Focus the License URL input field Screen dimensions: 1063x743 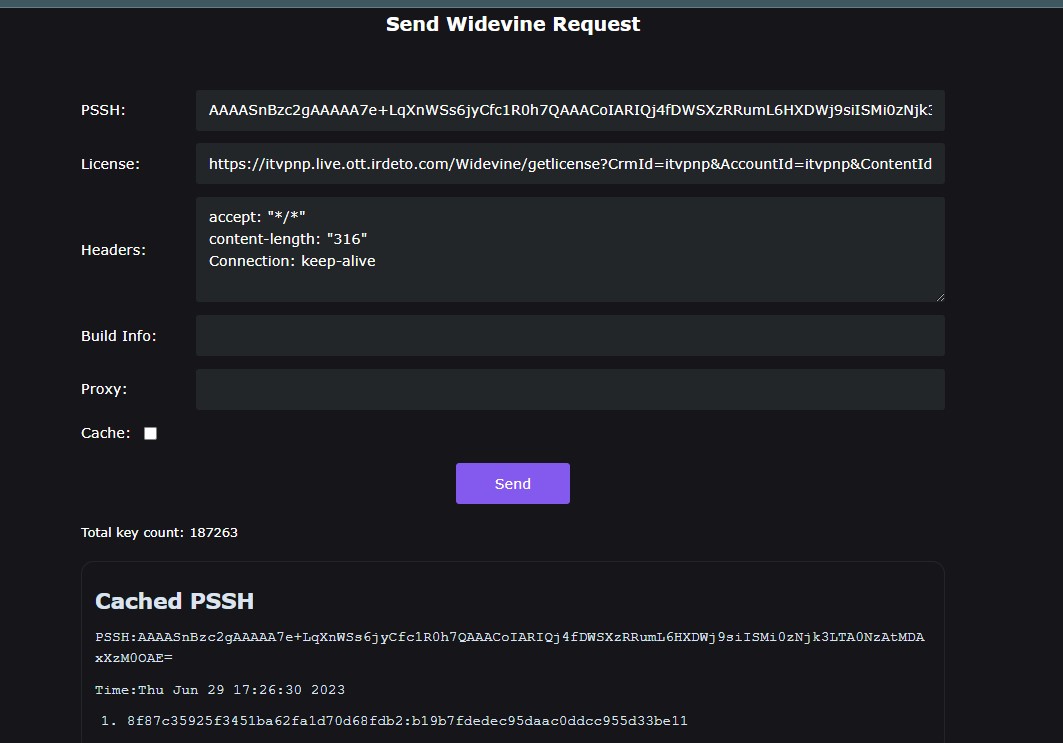pyautogui.click(x=570, y=163)
